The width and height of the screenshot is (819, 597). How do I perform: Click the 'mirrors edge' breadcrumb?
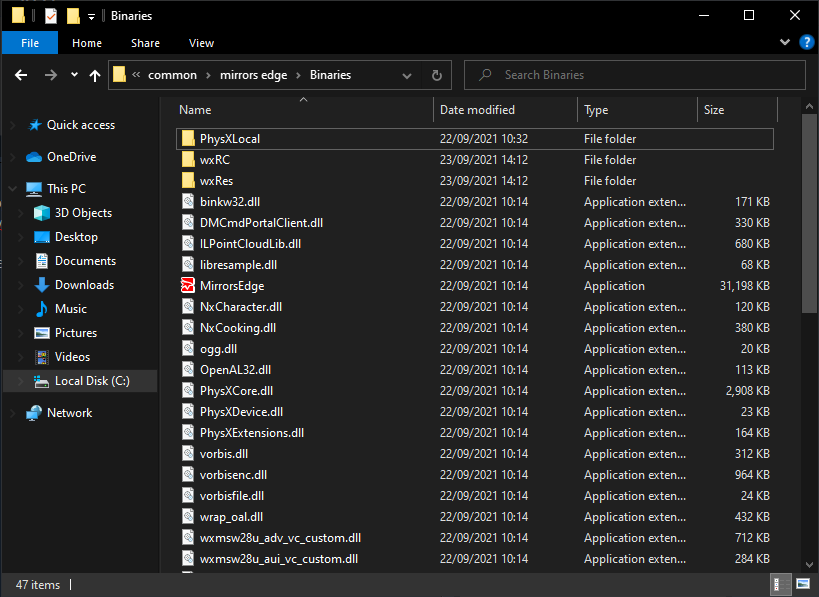coord(253,75)
